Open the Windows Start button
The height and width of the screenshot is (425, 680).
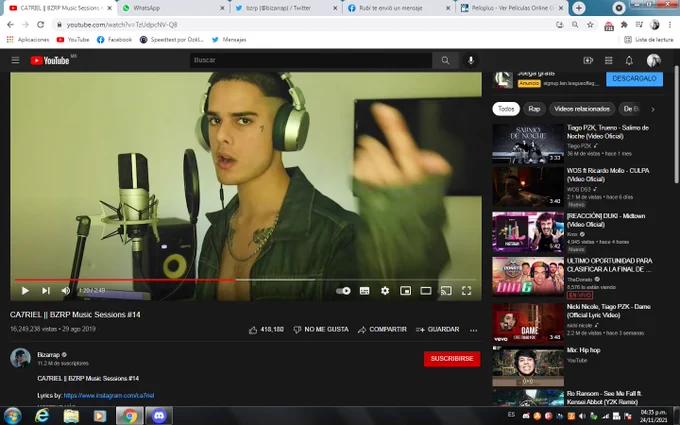[x=12, y=416]
